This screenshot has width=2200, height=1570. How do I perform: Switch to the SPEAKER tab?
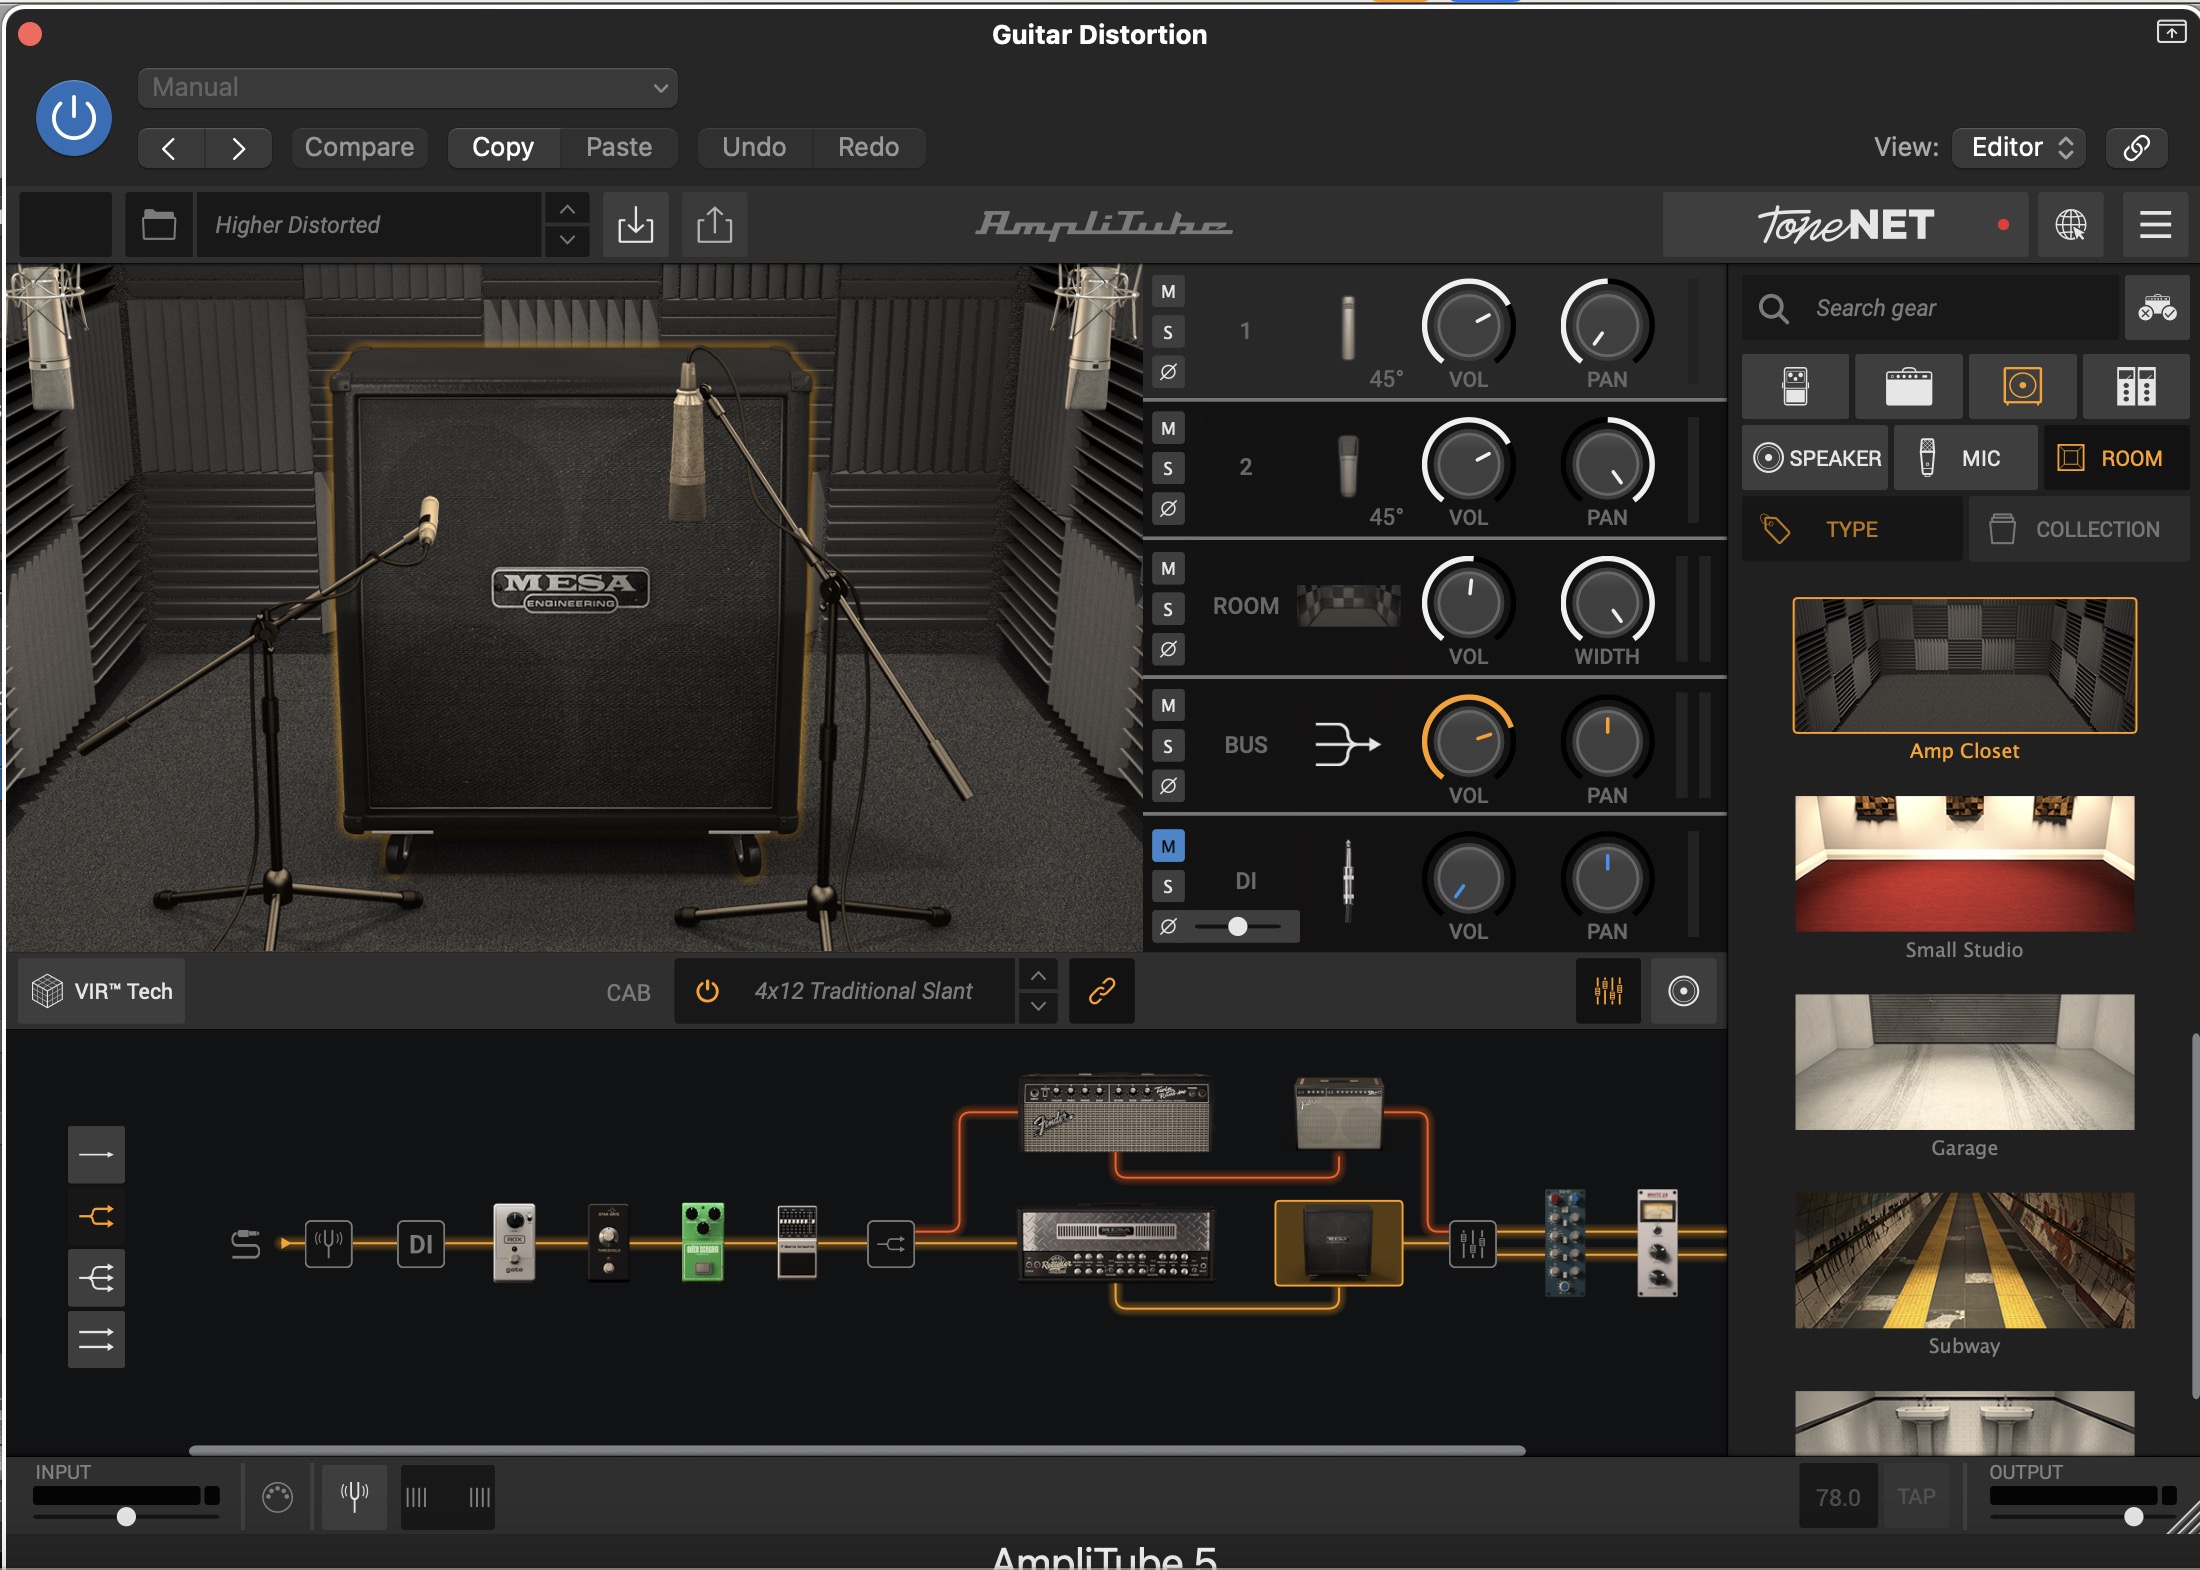pos(1815,458)
